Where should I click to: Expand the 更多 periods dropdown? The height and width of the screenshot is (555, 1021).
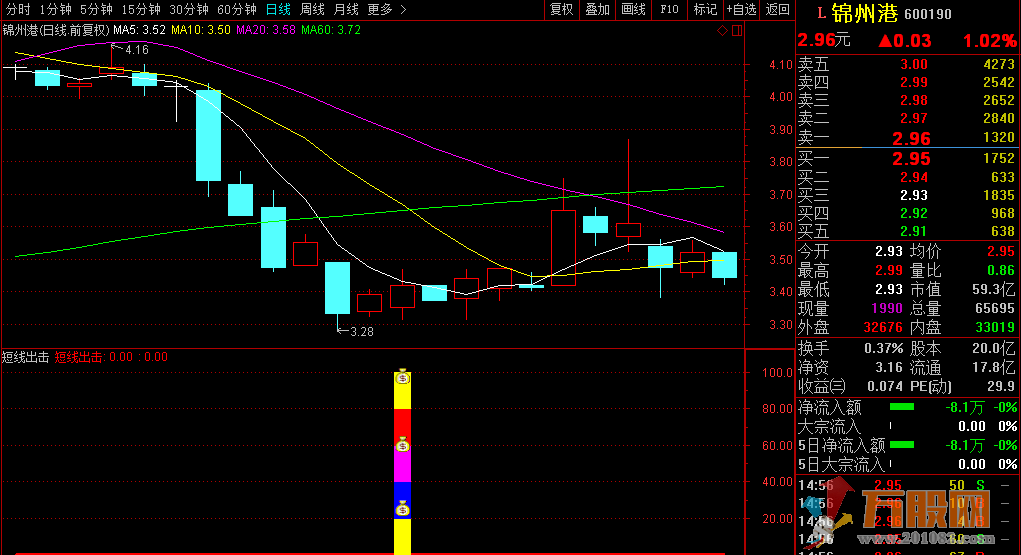point(387,9)
